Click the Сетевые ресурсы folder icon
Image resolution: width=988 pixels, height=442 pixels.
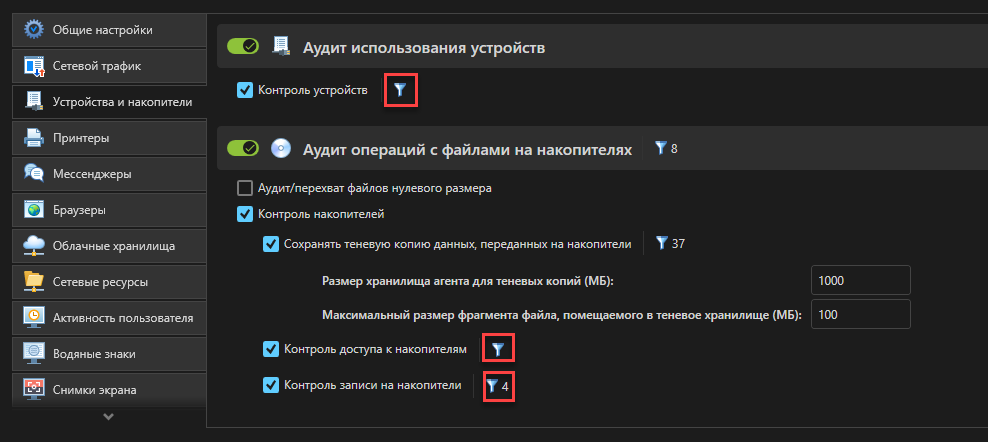pos(33,281)
